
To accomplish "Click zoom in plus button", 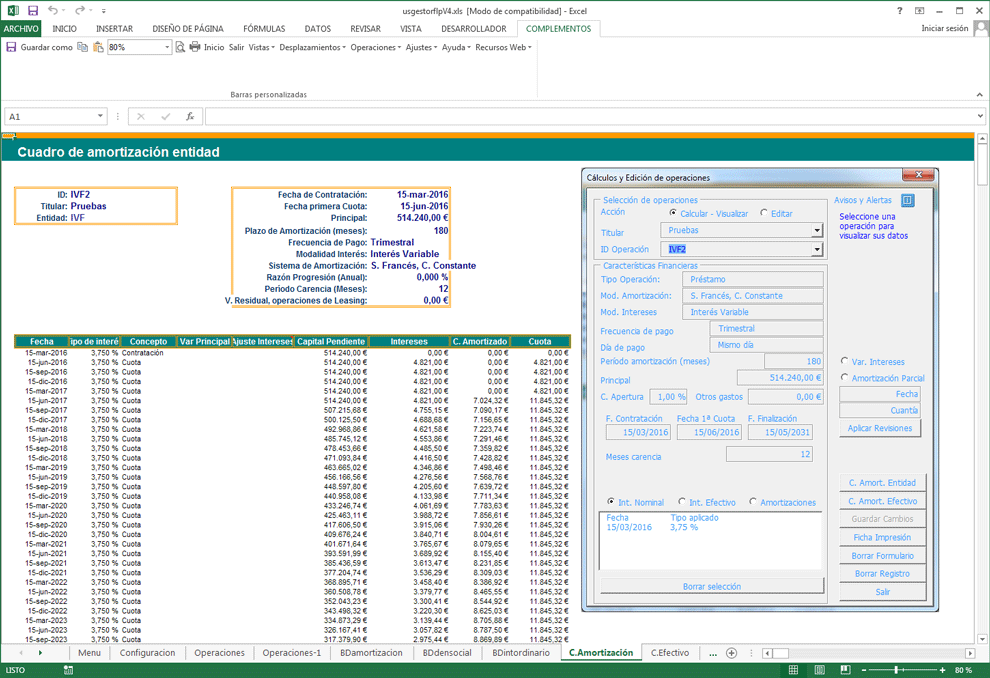I will [942, 670].
